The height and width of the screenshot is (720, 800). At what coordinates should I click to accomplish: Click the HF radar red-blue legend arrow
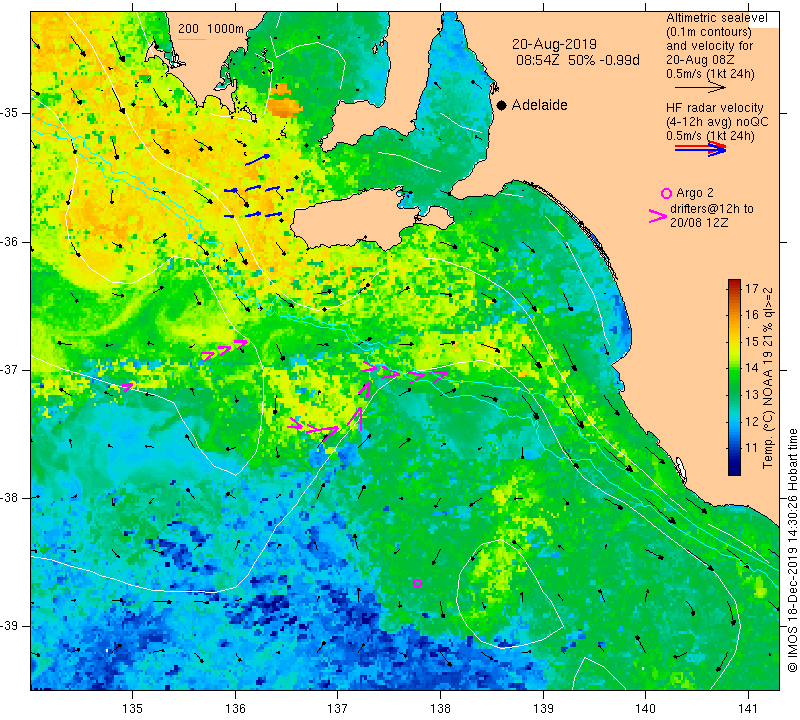coord(700,148)
